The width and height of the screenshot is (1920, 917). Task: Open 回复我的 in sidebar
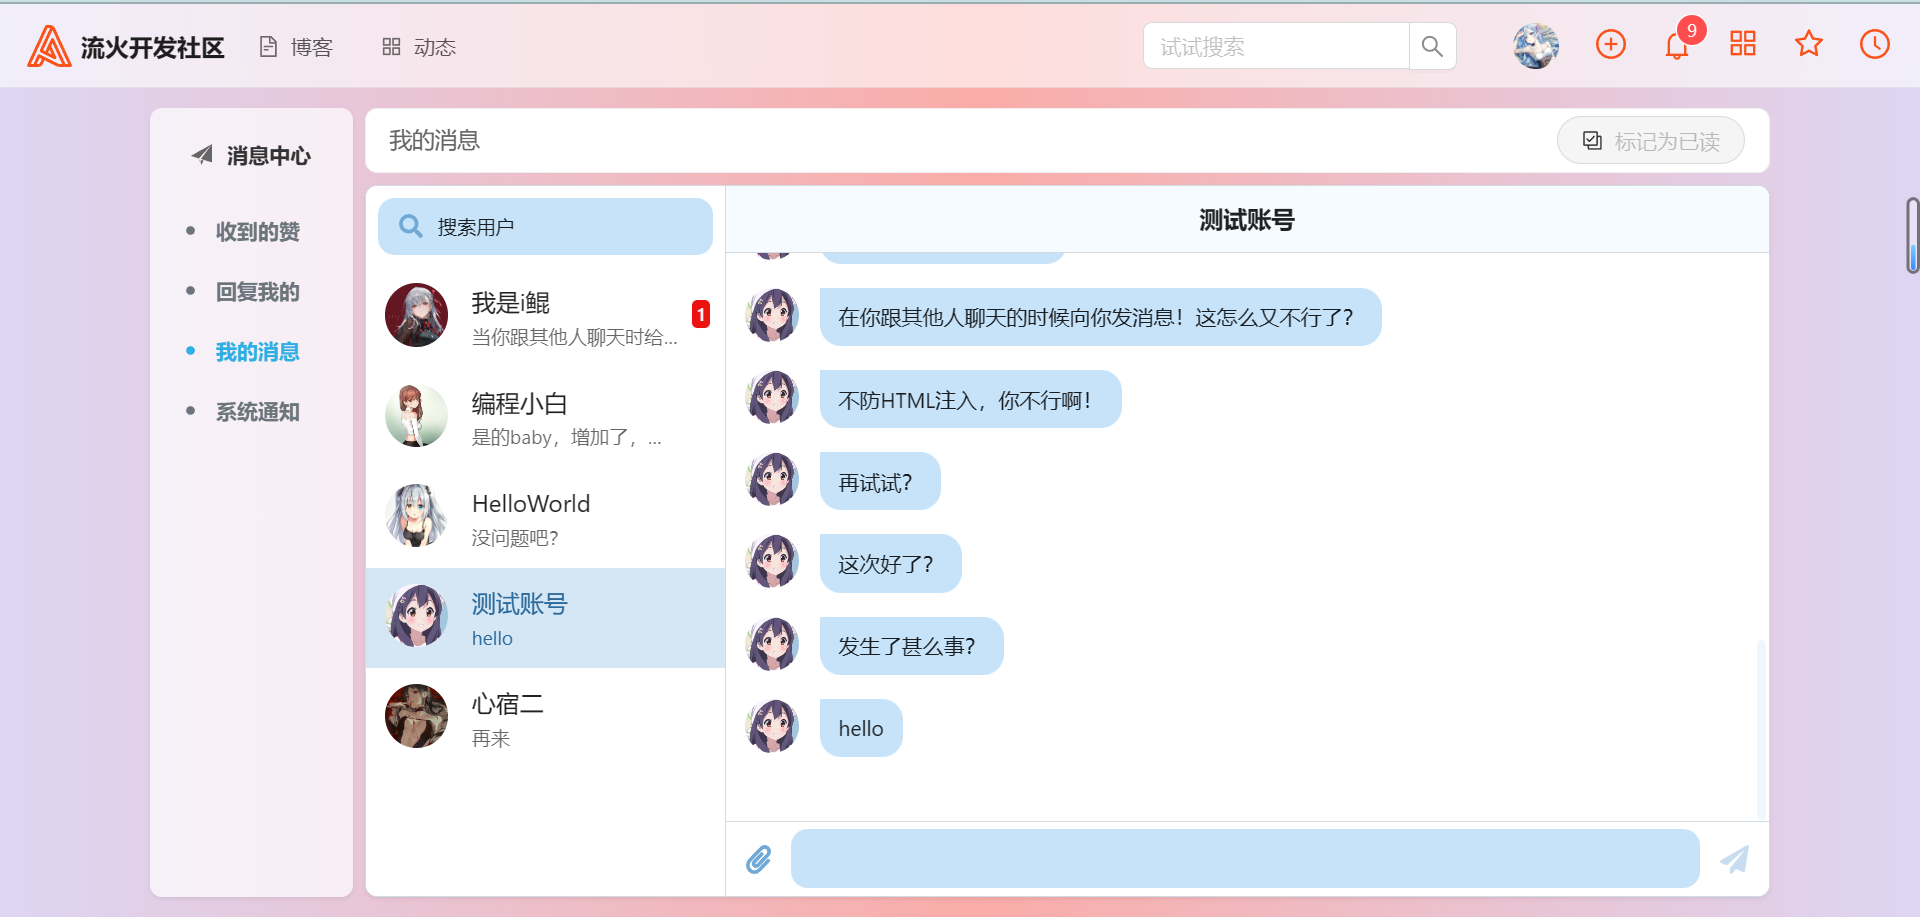tap(257, 292)
